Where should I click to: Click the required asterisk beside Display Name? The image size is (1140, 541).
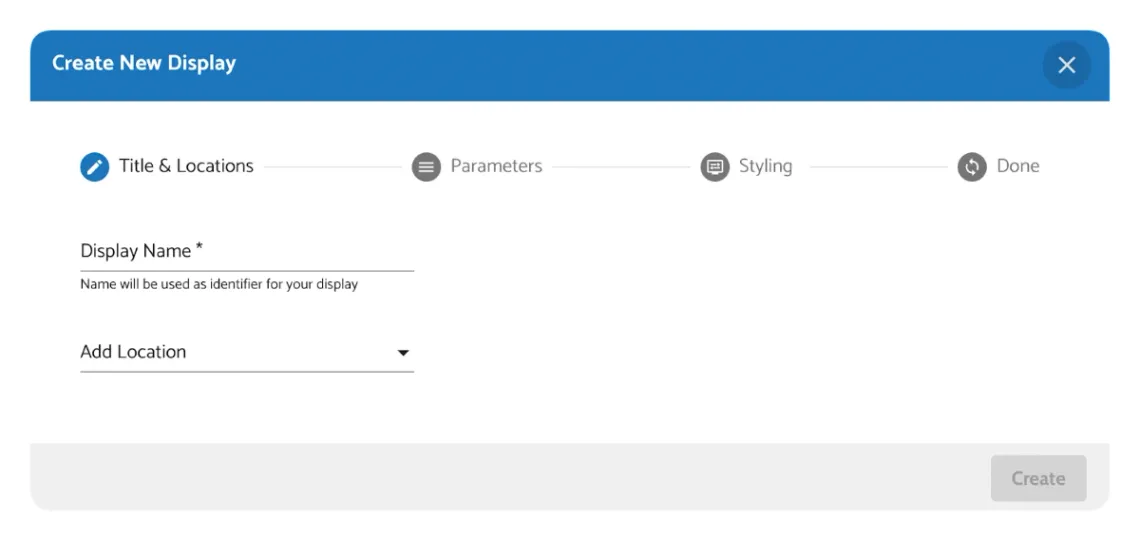[x=199, y=248]
